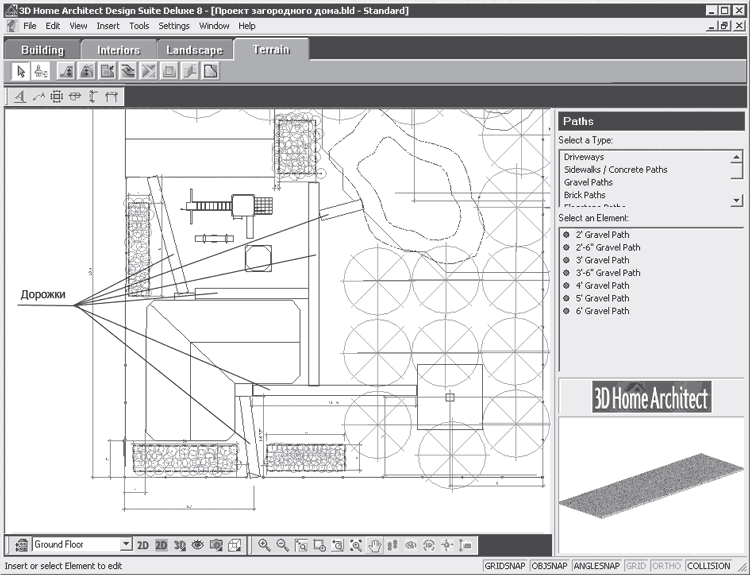Image resolution: width=750 pixels, height=575 pixels.
Task: Select the 4' Gravel Path element
Action: (602, 286)
